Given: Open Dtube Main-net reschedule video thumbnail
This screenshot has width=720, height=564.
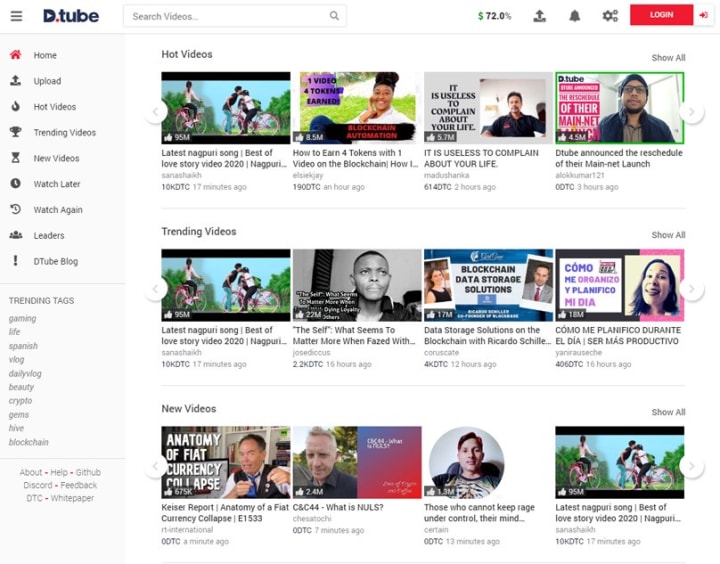Looking at the screenshot, I should pyautogui.click(x=619, y=108).
